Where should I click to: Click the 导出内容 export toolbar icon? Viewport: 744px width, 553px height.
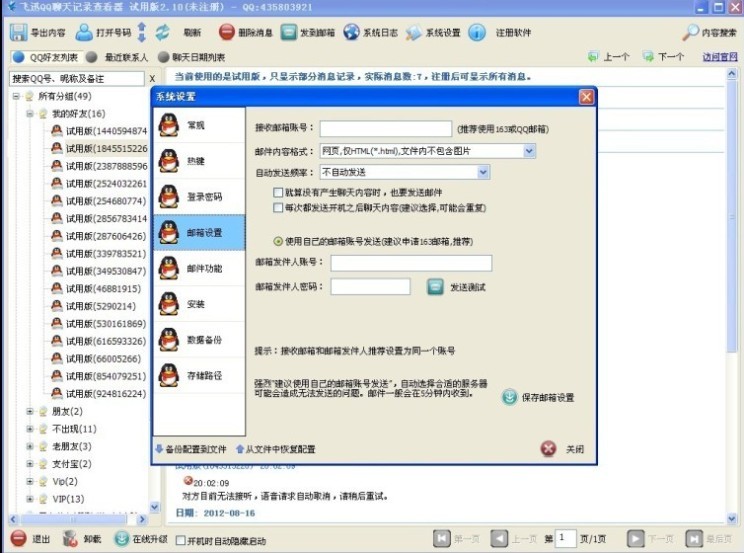(x=18, y=33)
